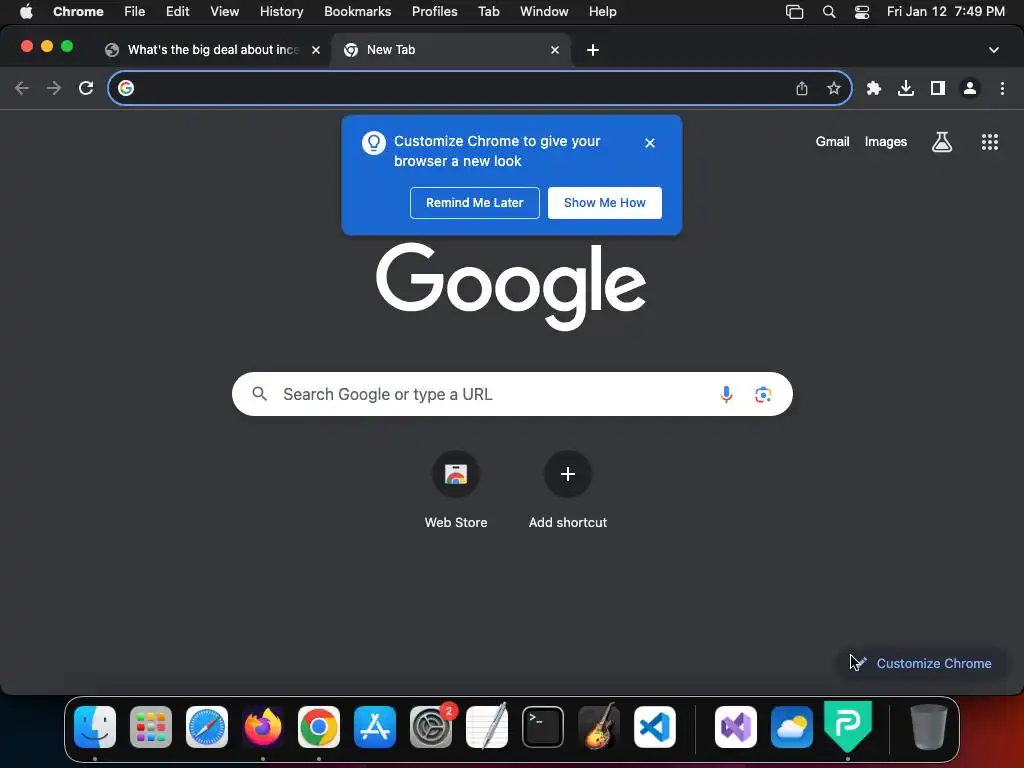Search by image with the Lens icon

tap(763, 394)
